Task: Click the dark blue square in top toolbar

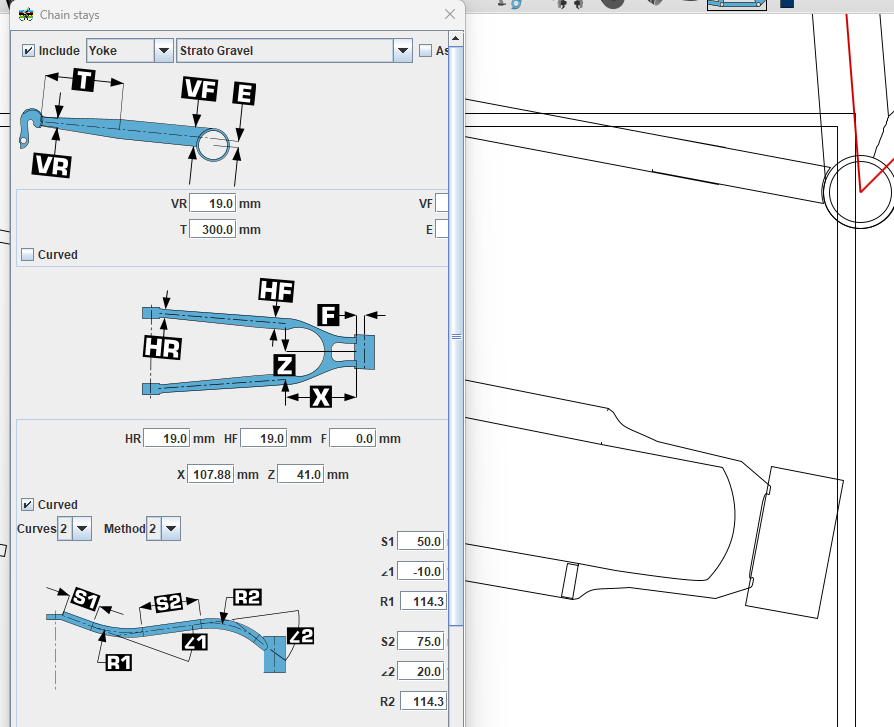Action: pyautogui.click(x=786, y=4)
